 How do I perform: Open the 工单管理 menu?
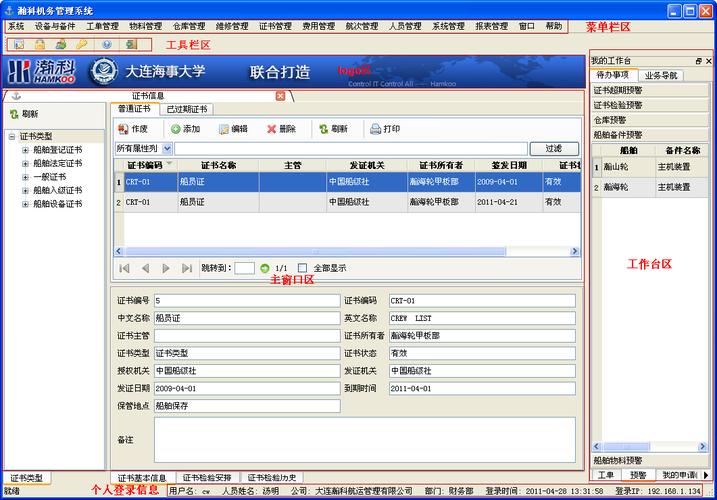[x=102, y=27]
